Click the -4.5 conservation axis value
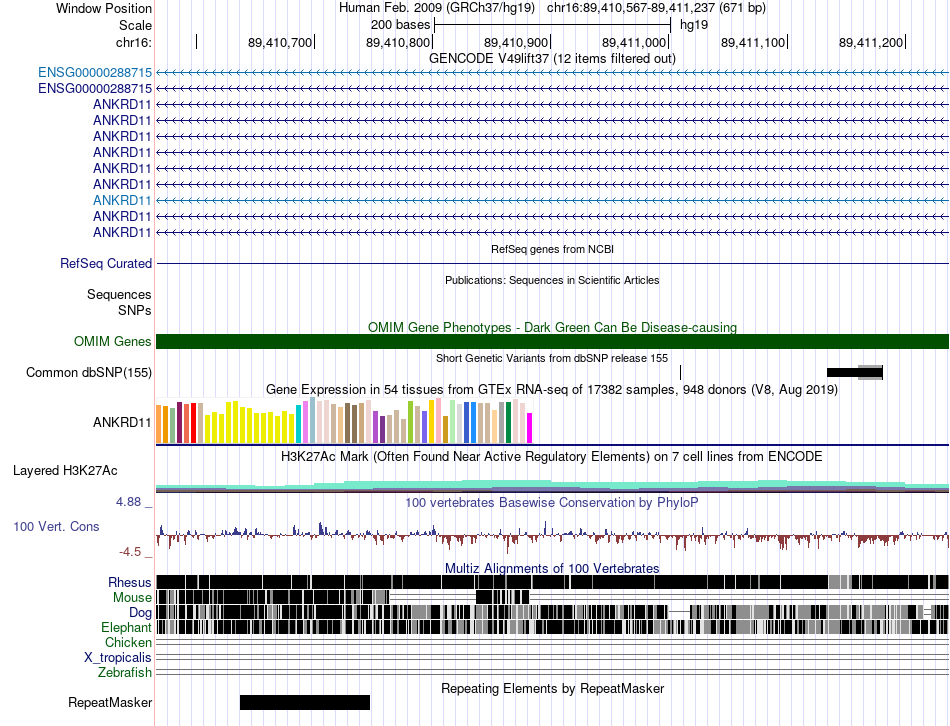 click(x=130, y=552)
